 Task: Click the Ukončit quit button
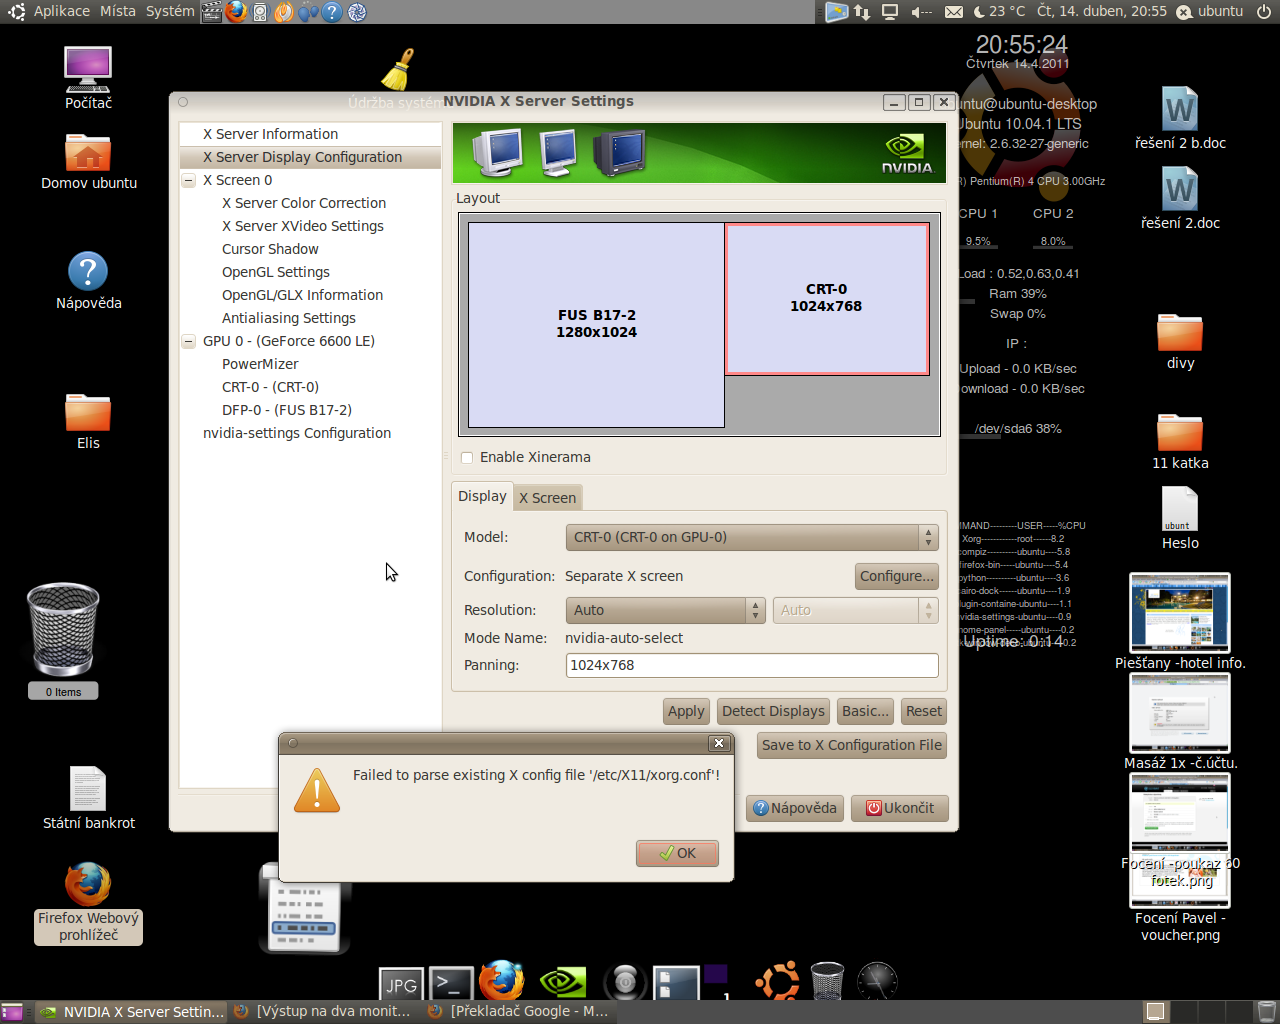(x=900, y=808)
